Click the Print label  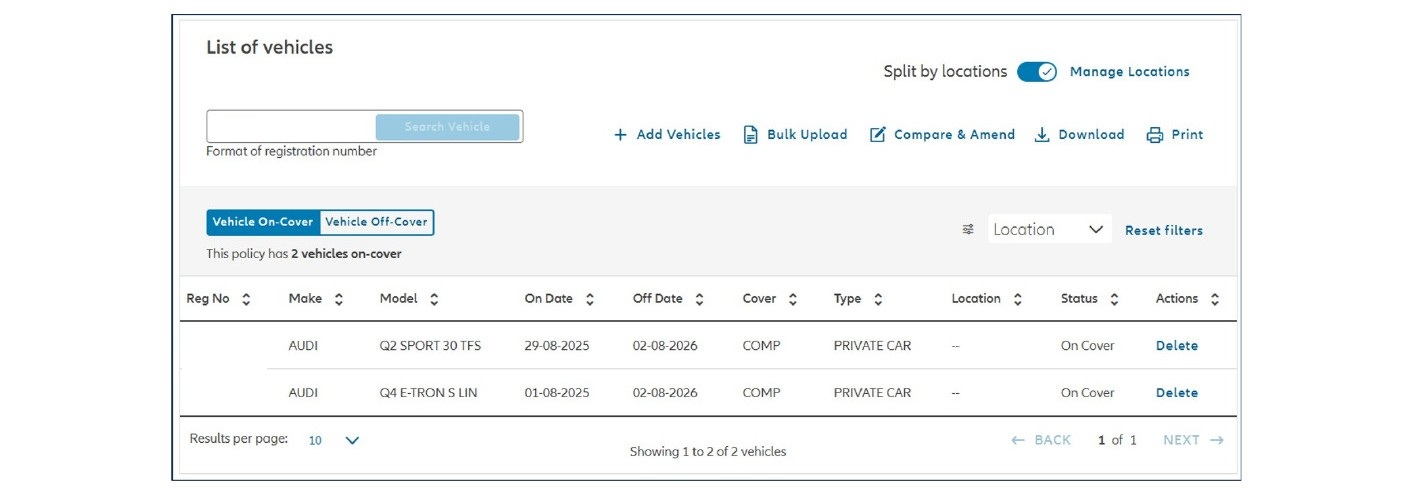click(x=1187, y=134)
